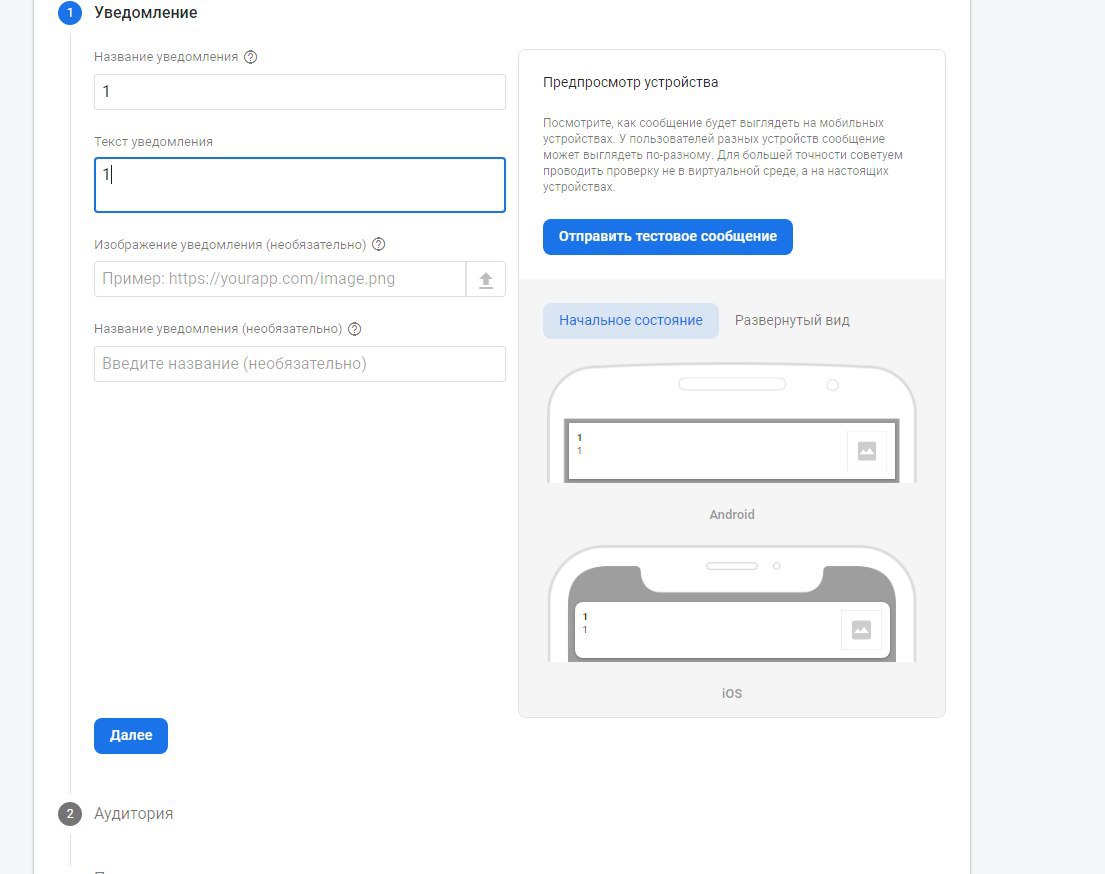Click step 2 circle Аудитория
1105x874 pixels.
click(70, 813)
